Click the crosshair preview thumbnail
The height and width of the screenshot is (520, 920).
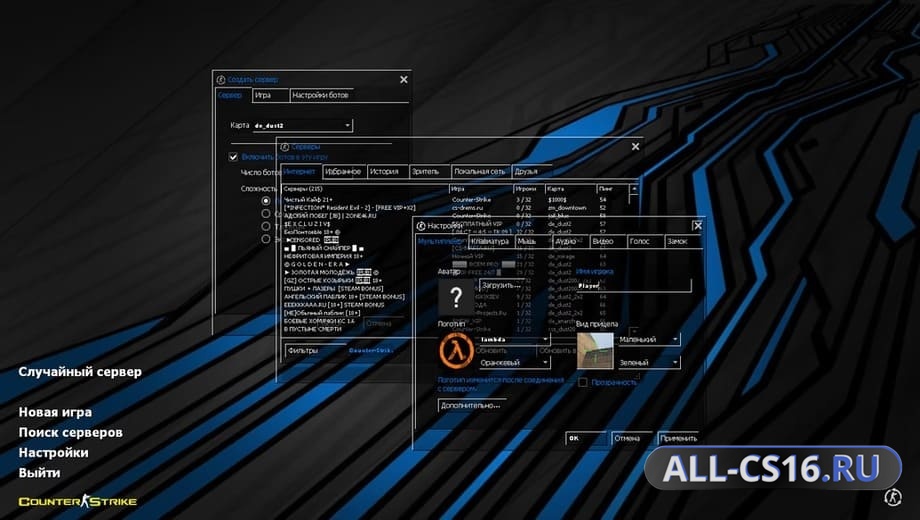(595, 350)
